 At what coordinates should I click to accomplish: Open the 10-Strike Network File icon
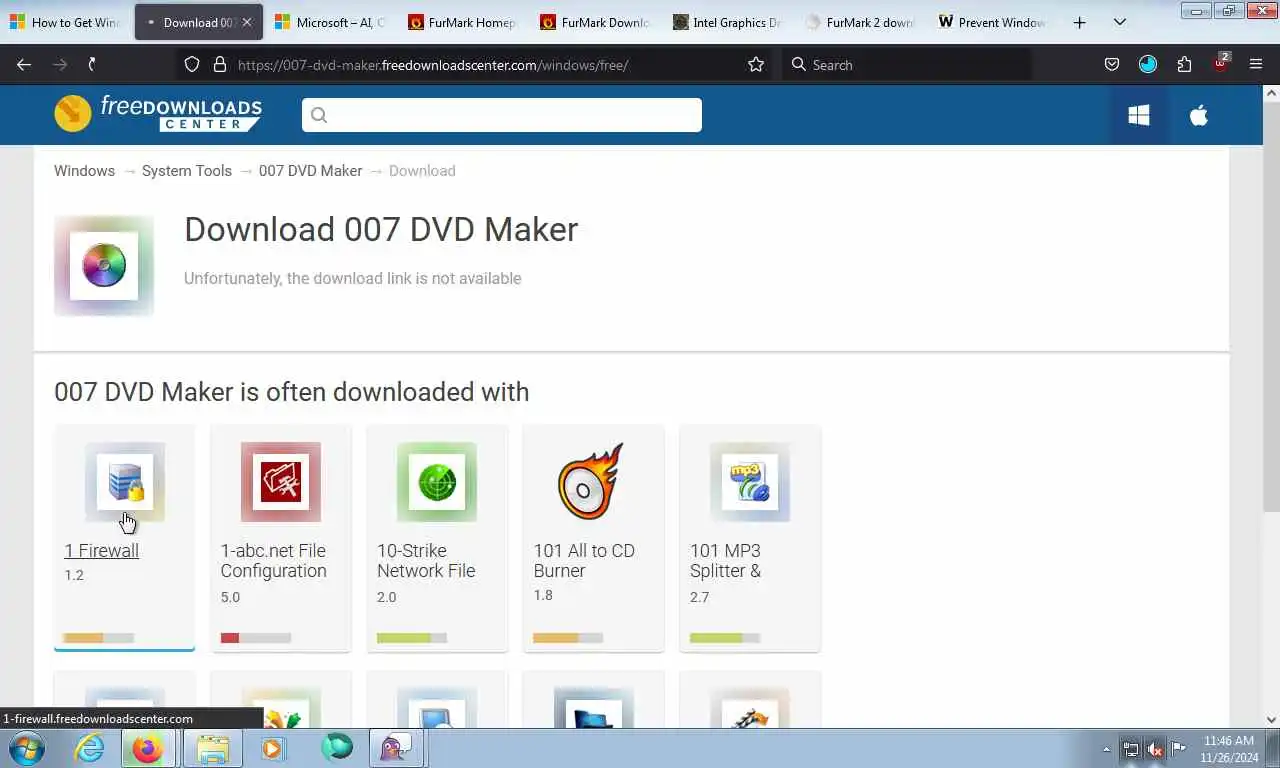(x=437, y=482)
